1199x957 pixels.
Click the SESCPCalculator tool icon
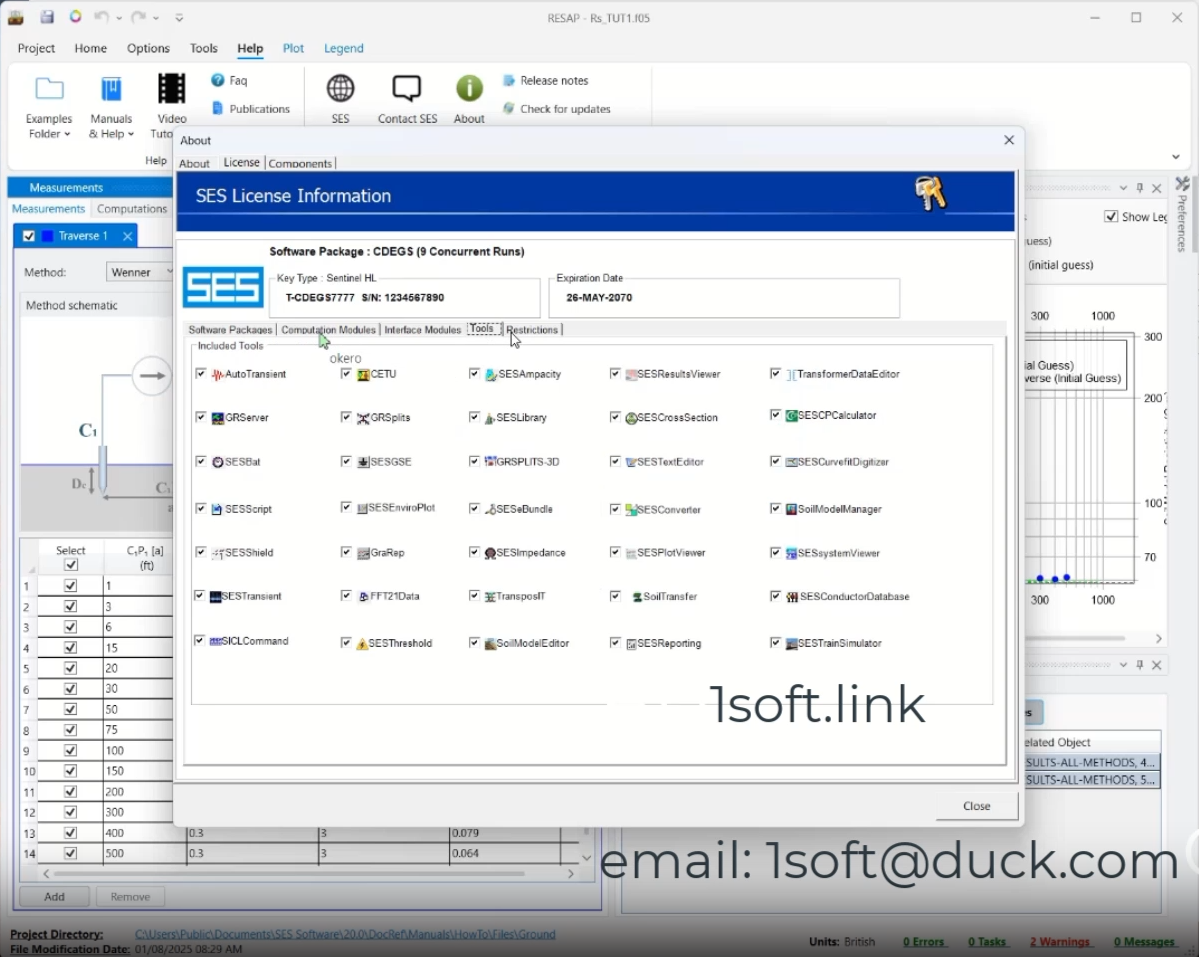click(x=791, y=416)
